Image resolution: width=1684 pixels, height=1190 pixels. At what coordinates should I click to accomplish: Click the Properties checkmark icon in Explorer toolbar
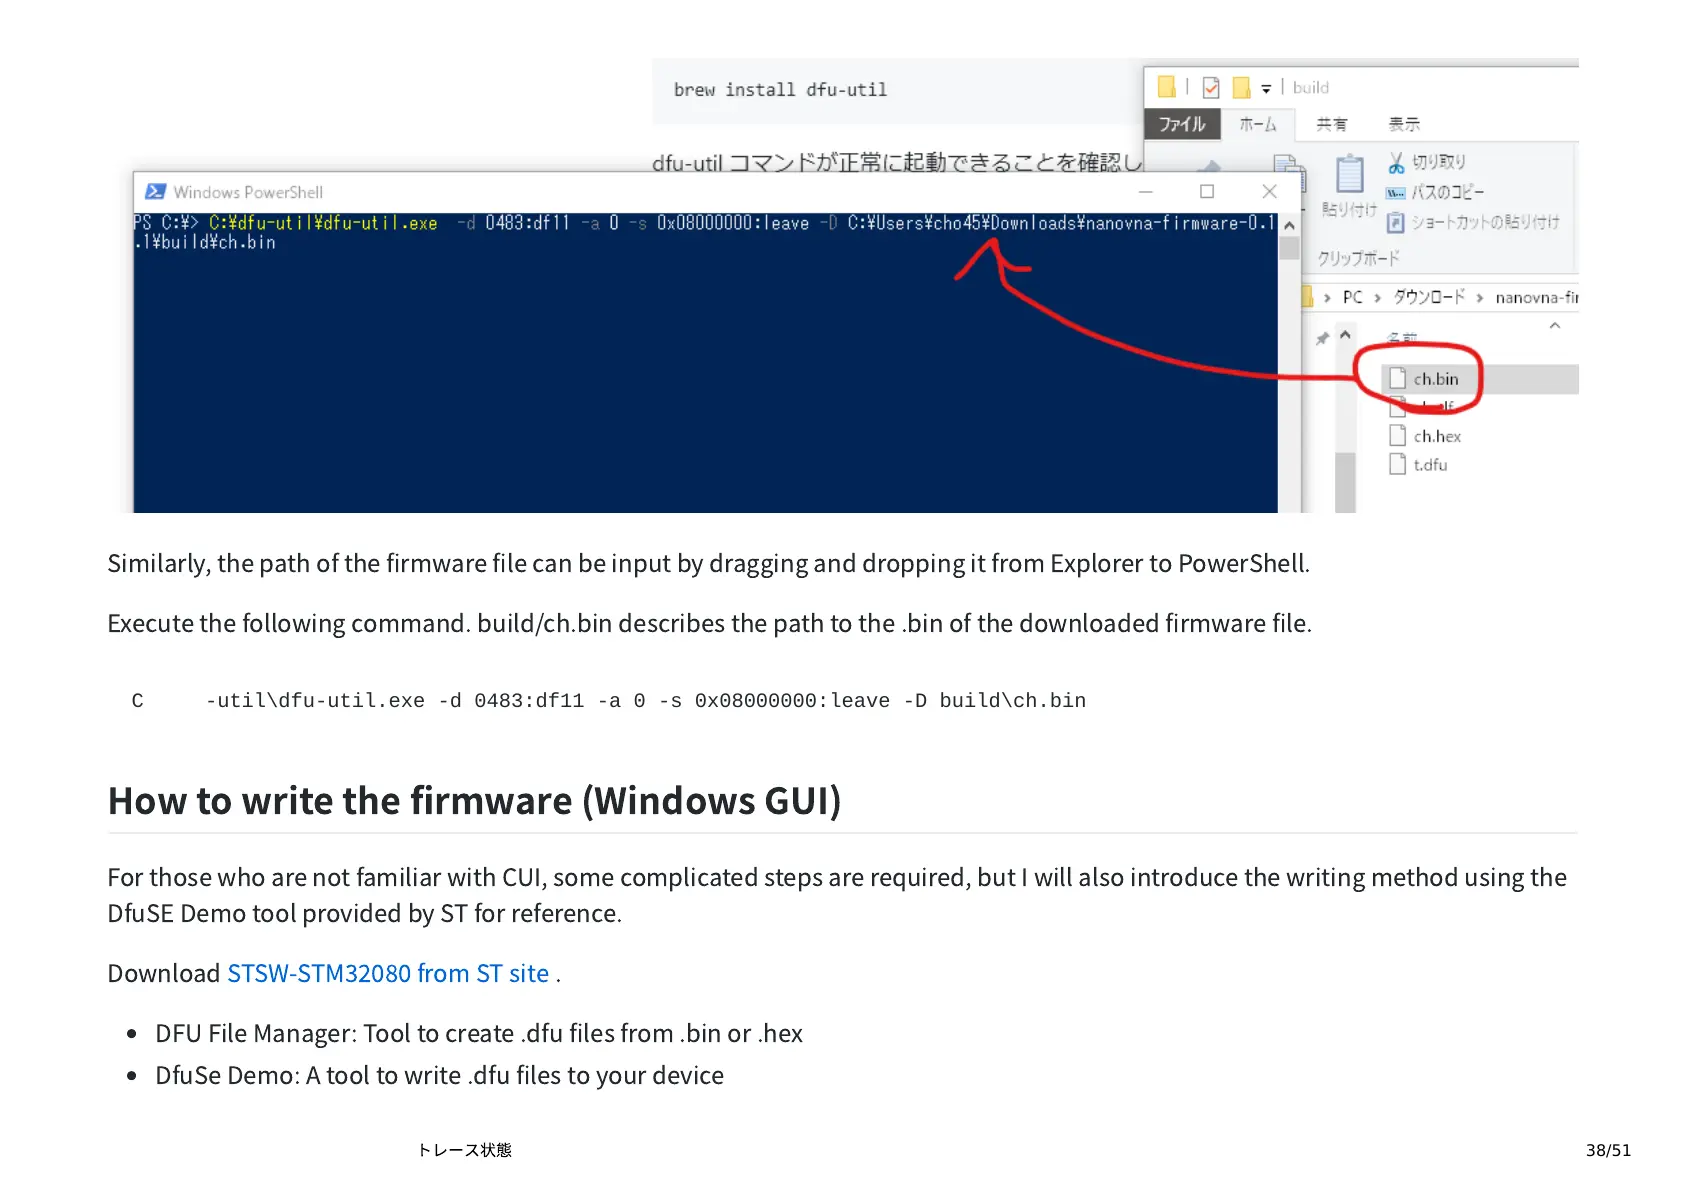click(x=1211, y=88)
